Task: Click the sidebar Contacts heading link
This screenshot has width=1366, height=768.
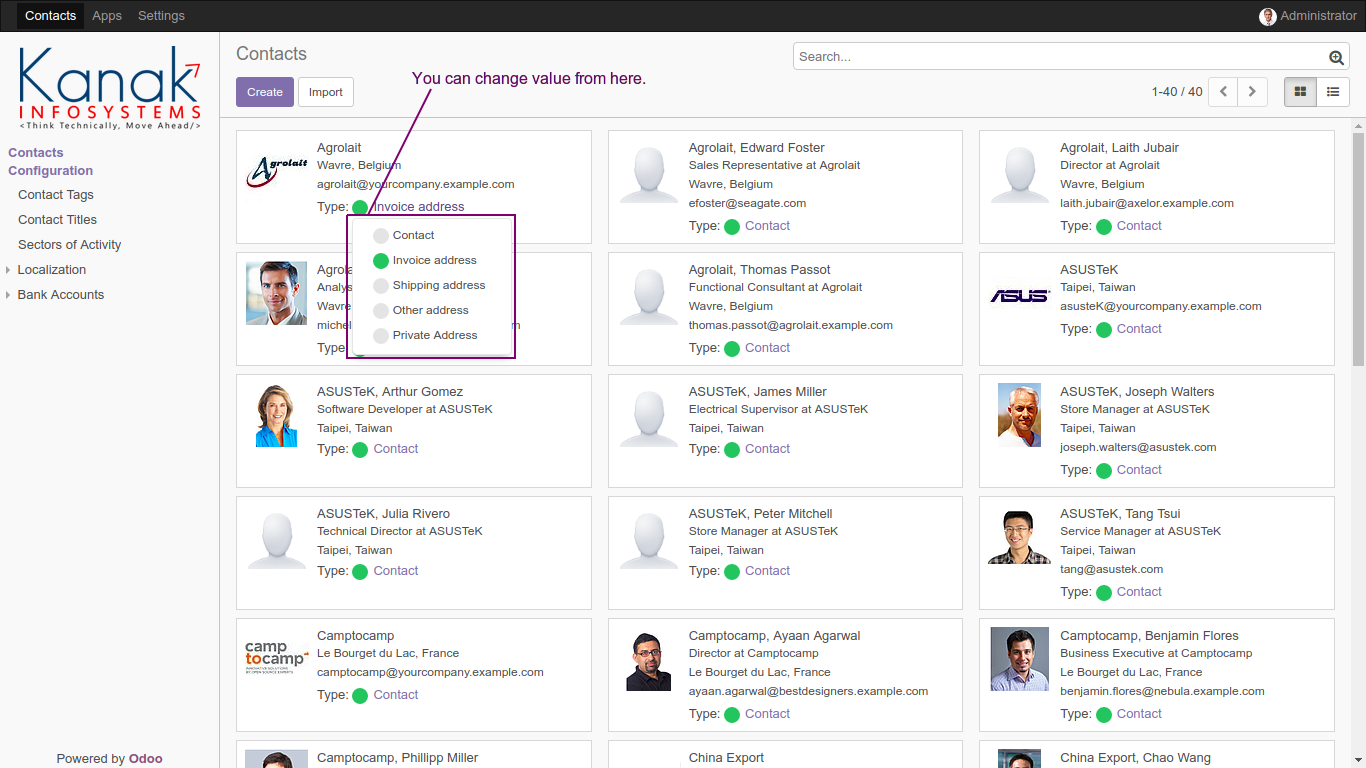Action: pyautogui.click(x=36, y=153)
